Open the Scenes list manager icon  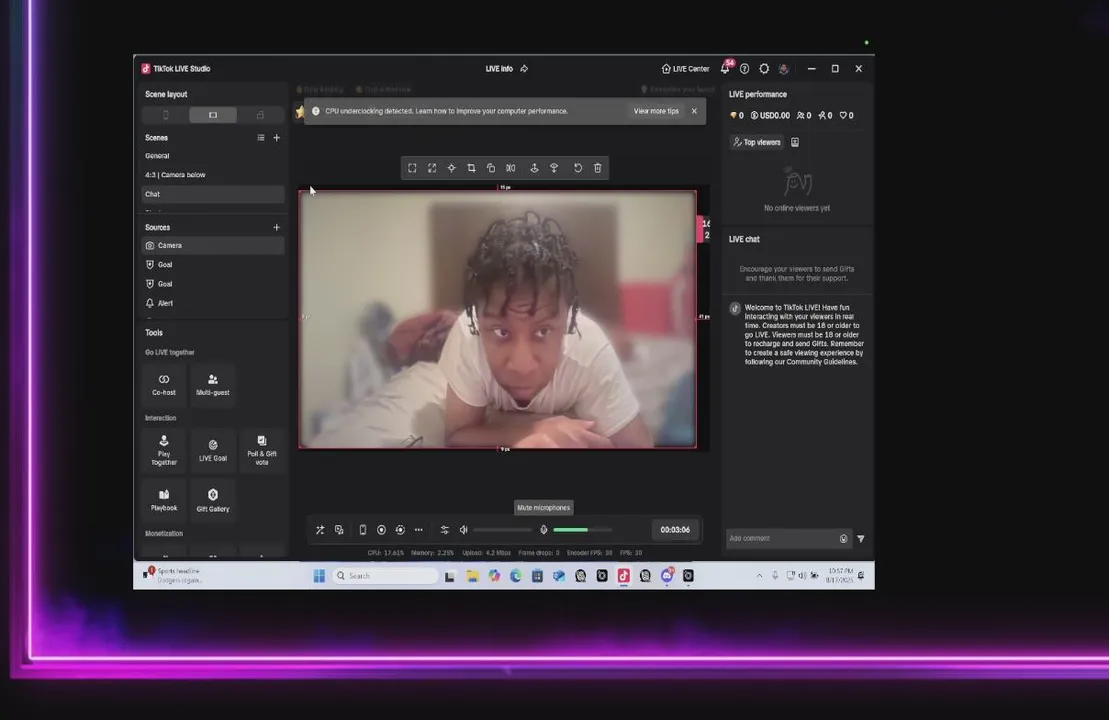pos(261,138)
